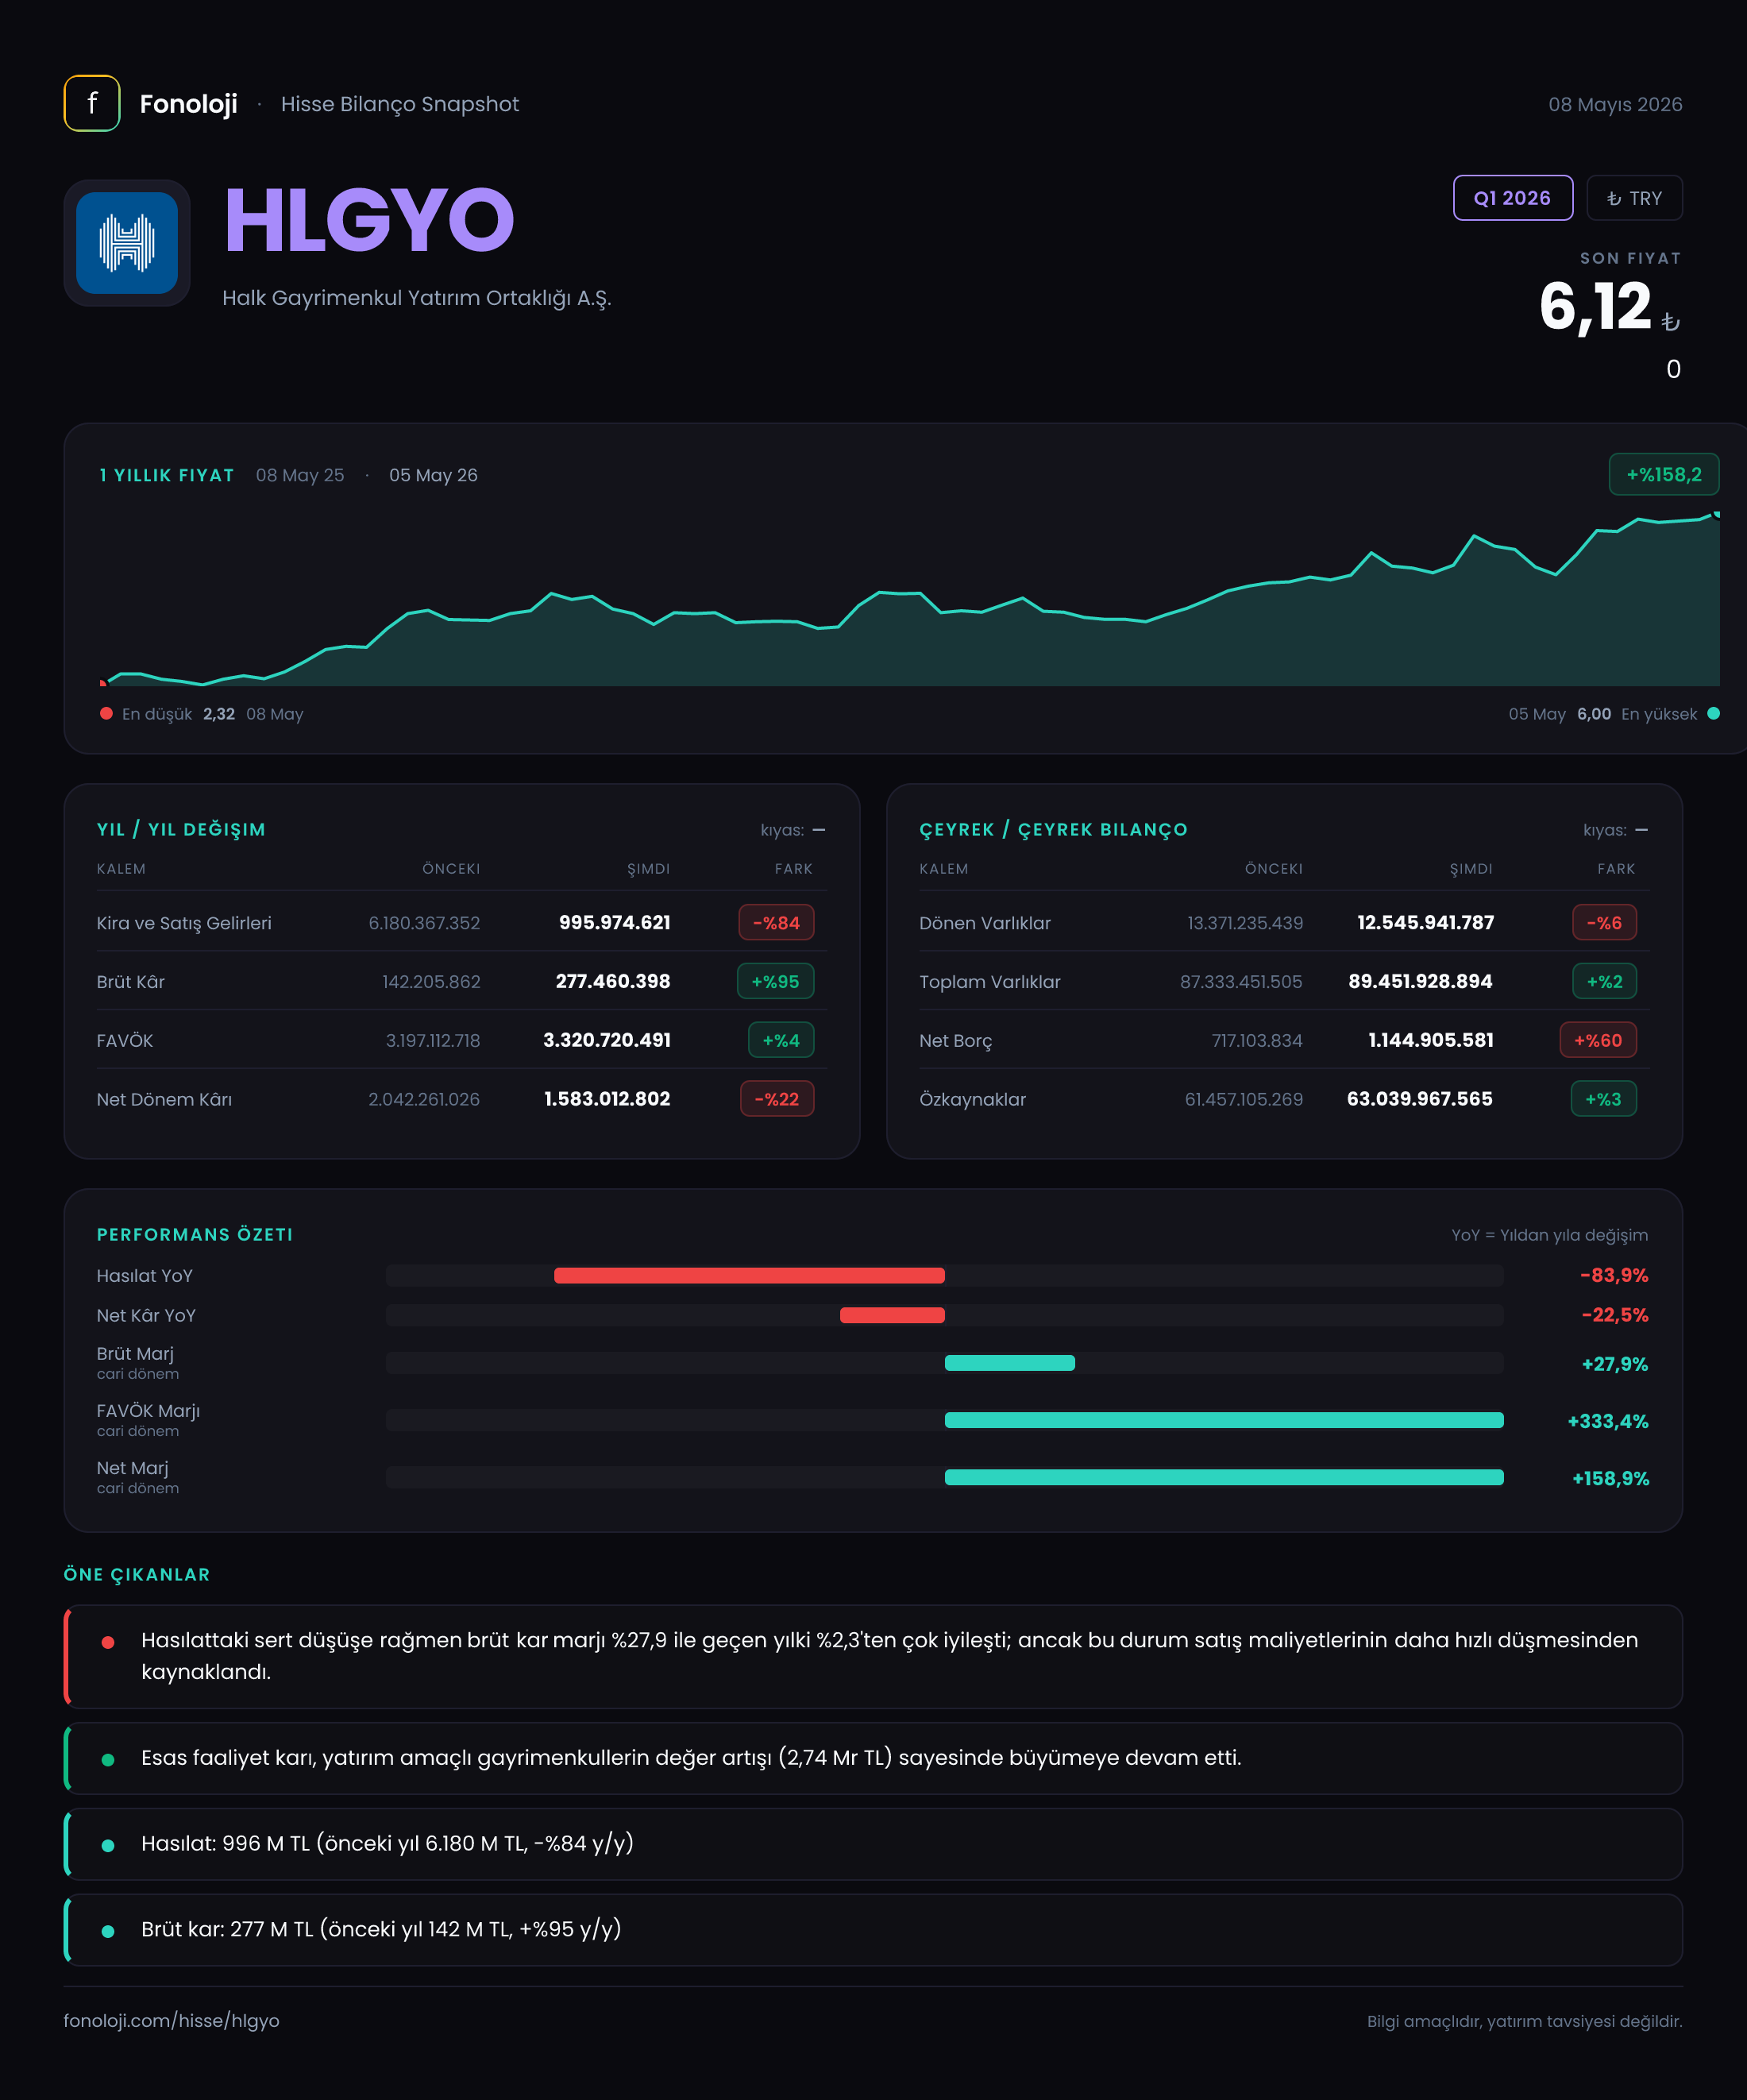Click the value 995.974.621 in the table
Image resolution: width=1747 pixels, height=2100 pixels.
click(614, 923)
